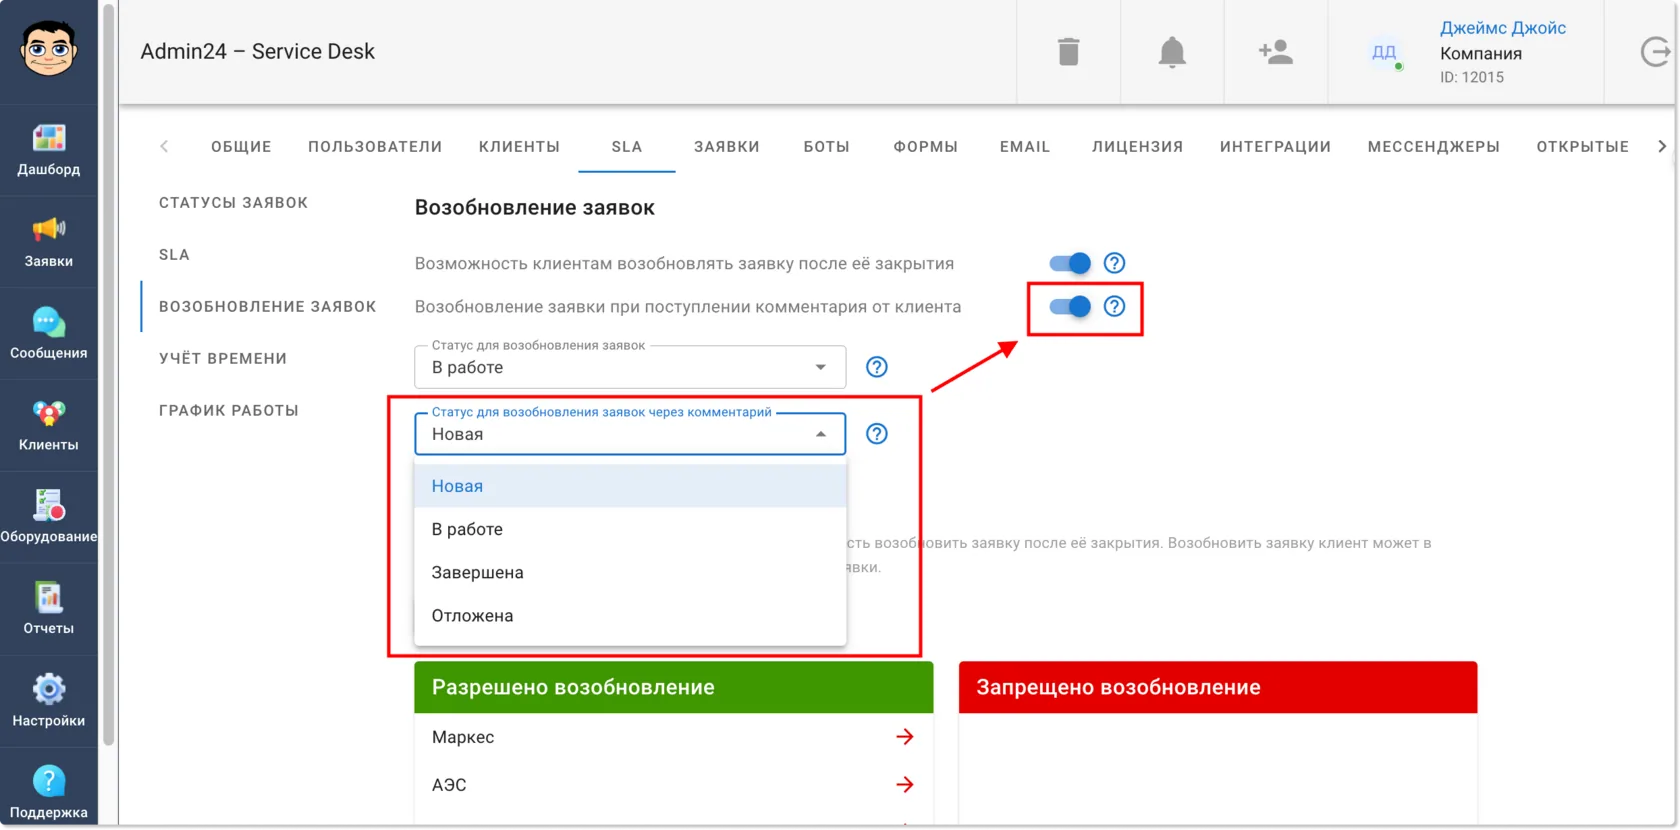The width and height of the screenshot is (1680, 830).
Task: Open the trash bin icon in header
Action: point(1068,51)
